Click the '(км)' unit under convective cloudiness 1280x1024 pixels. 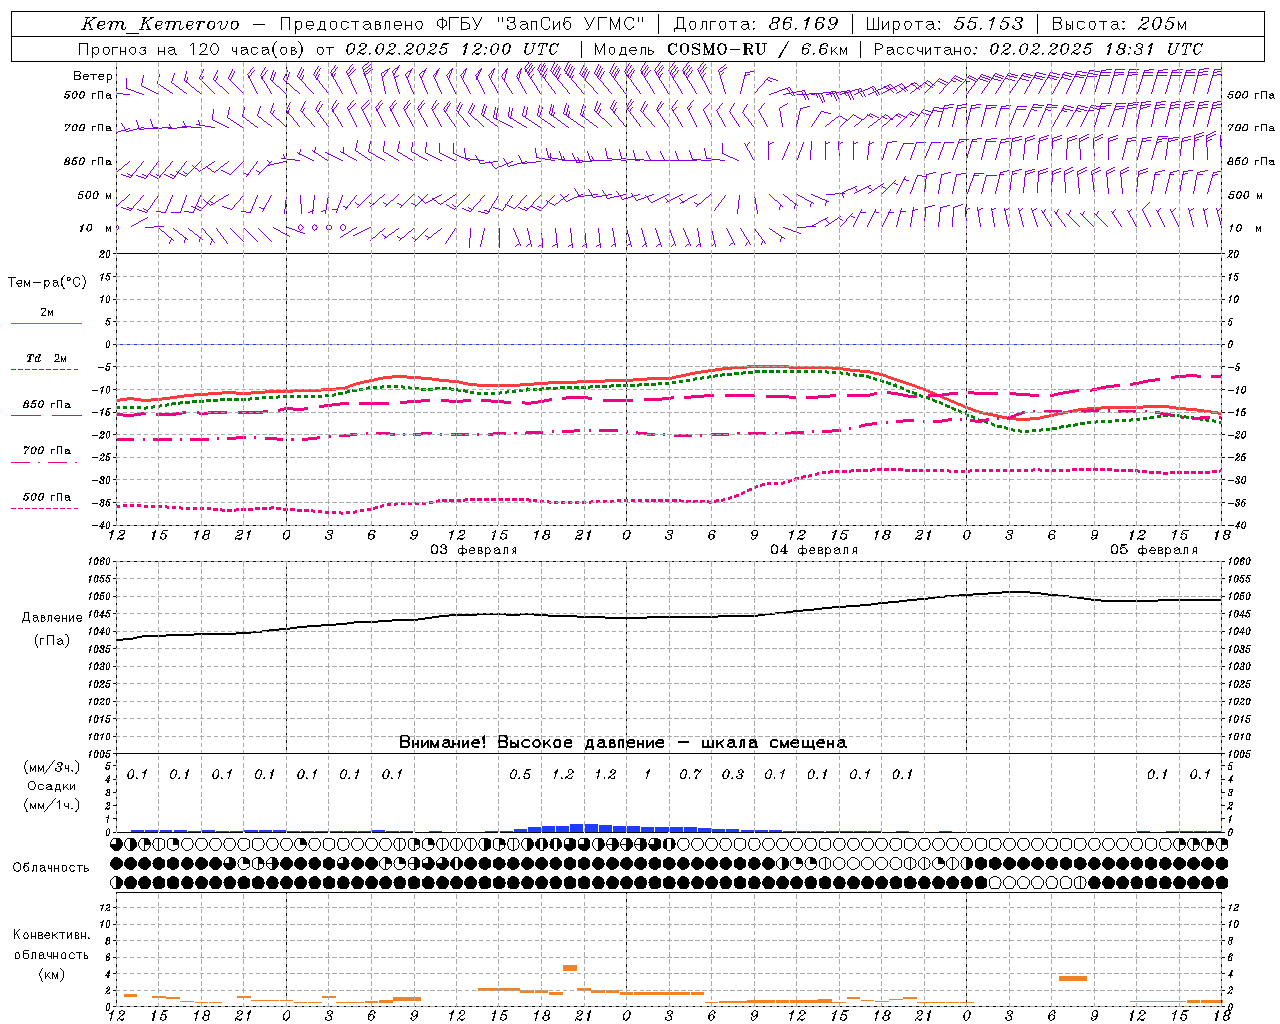51,974
